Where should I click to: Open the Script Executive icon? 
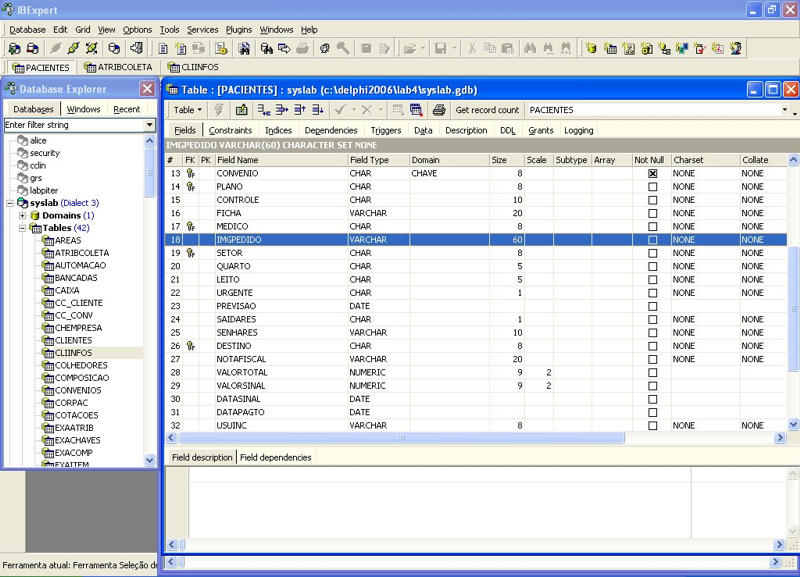(x=221, y=48)
